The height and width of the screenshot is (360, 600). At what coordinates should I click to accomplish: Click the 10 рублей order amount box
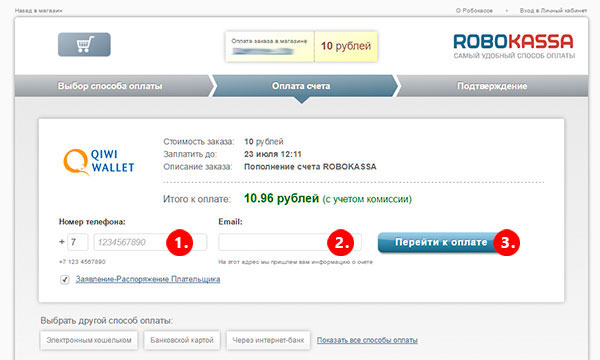[x=346, y=46]
